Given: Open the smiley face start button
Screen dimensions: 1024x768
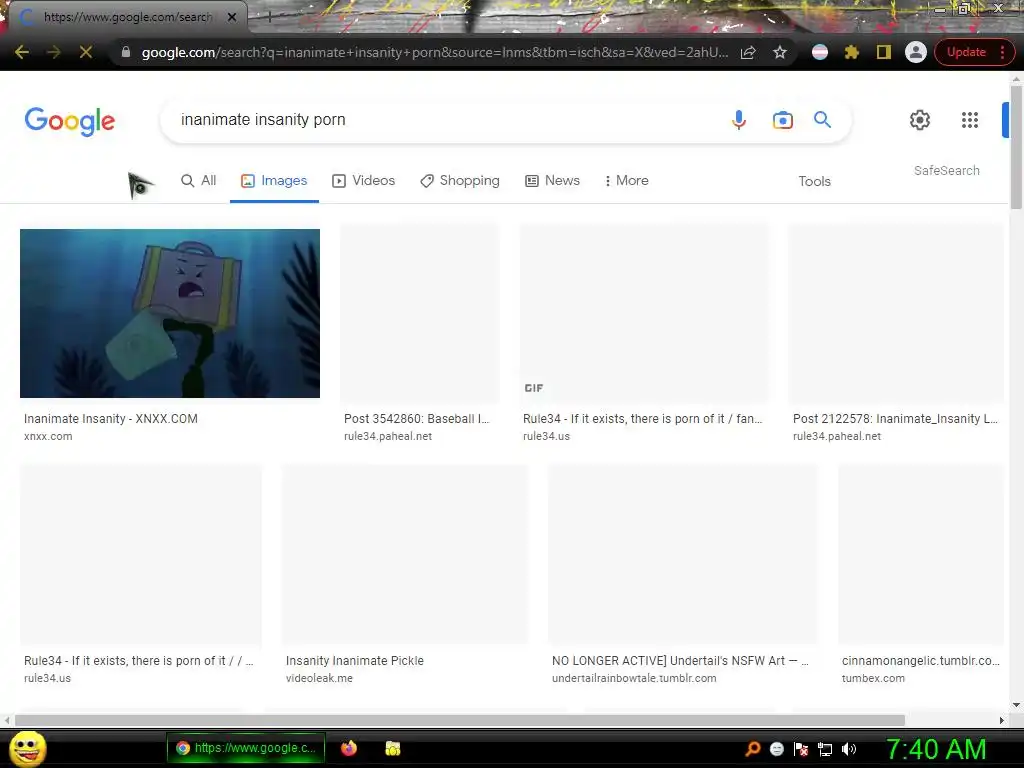Looking at the screenshot, I should 28,748.
